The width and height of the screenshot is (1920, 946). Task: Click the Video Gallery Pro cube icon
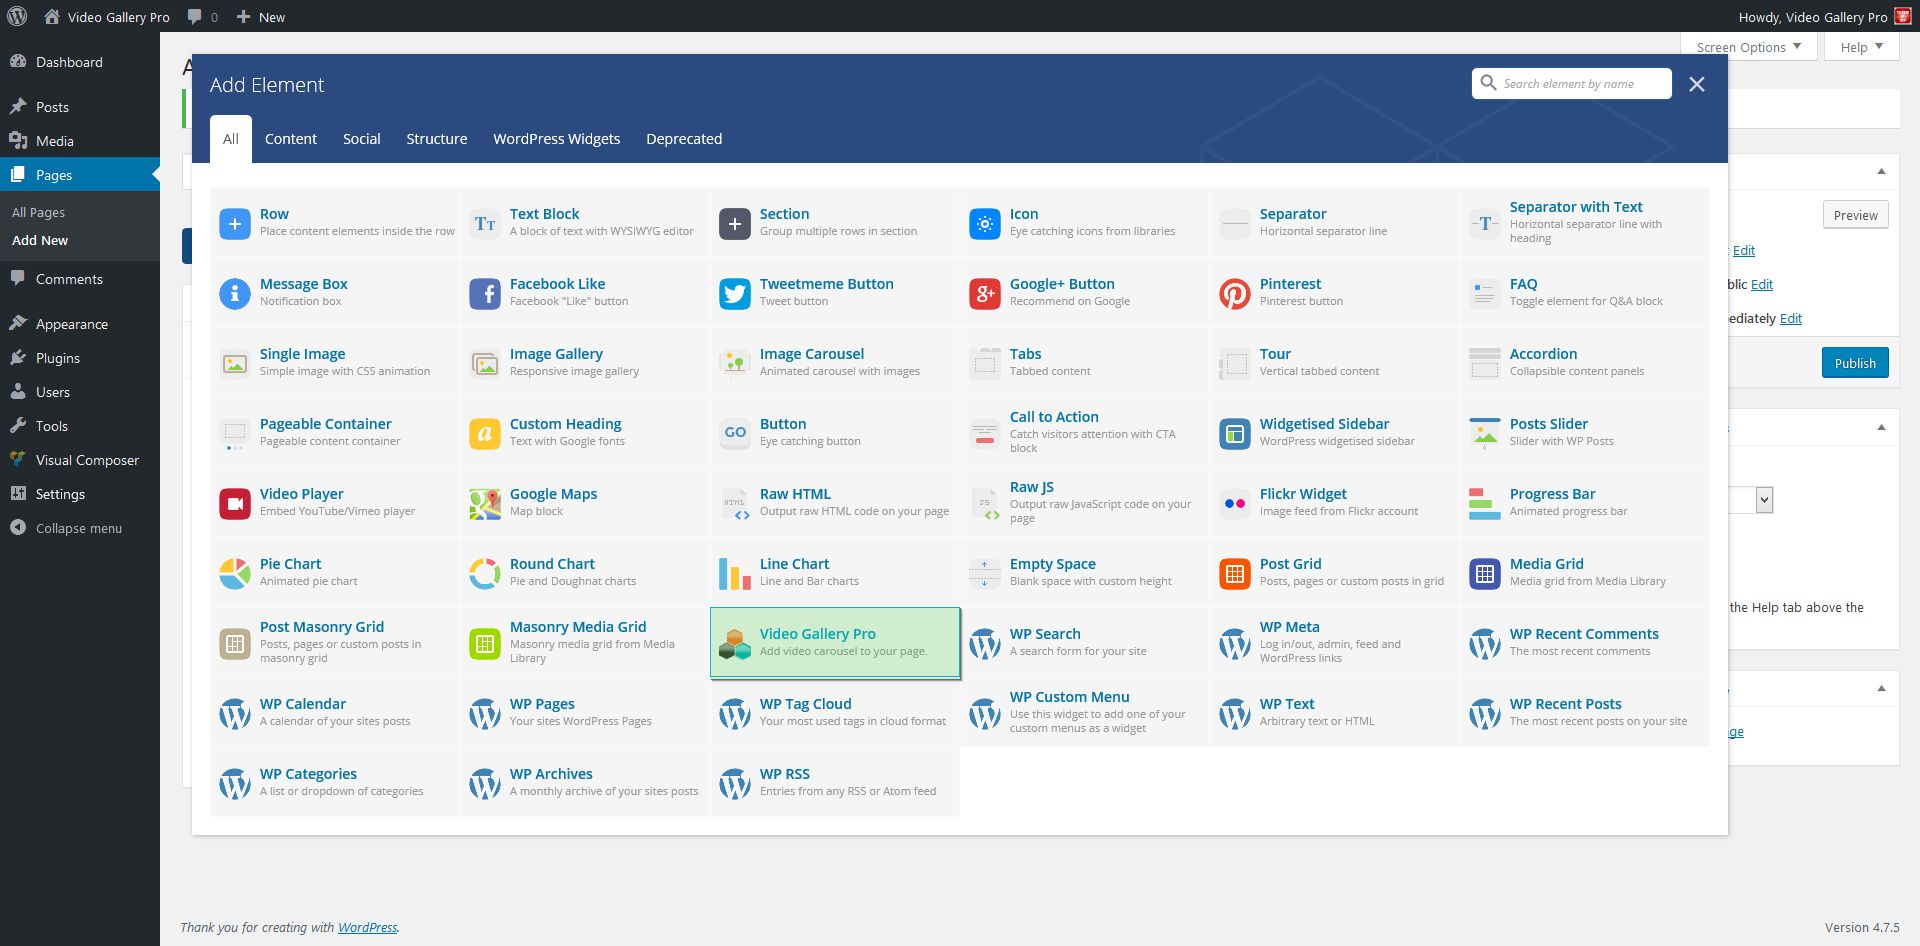click(x=735, y=644)
